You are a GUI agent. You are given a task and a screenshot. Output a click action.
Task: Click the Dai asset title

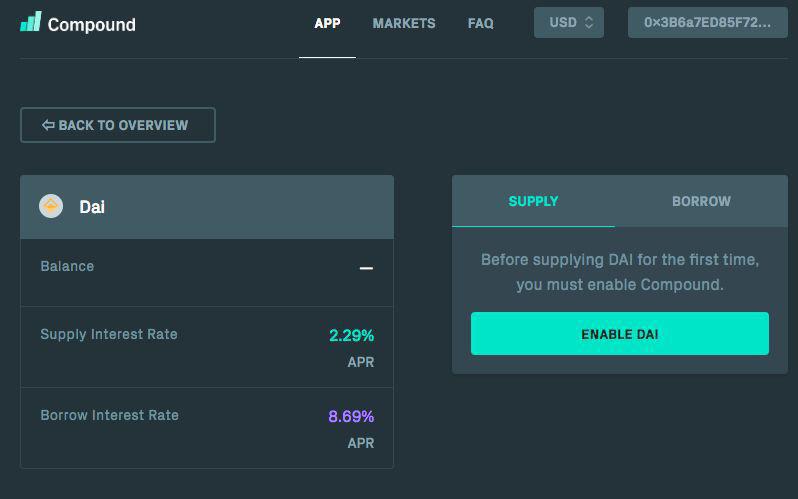[92, 207]
